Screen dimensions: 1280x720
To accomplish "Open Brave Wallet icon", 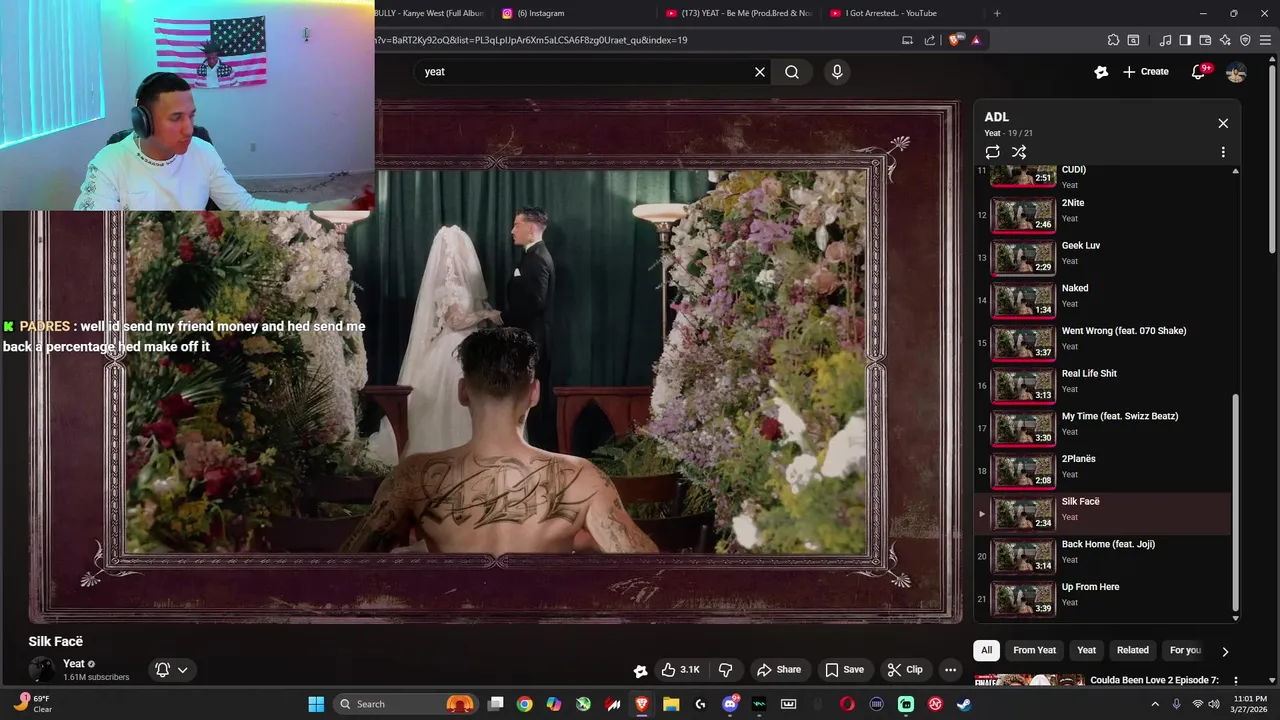I will [1205, 40].
